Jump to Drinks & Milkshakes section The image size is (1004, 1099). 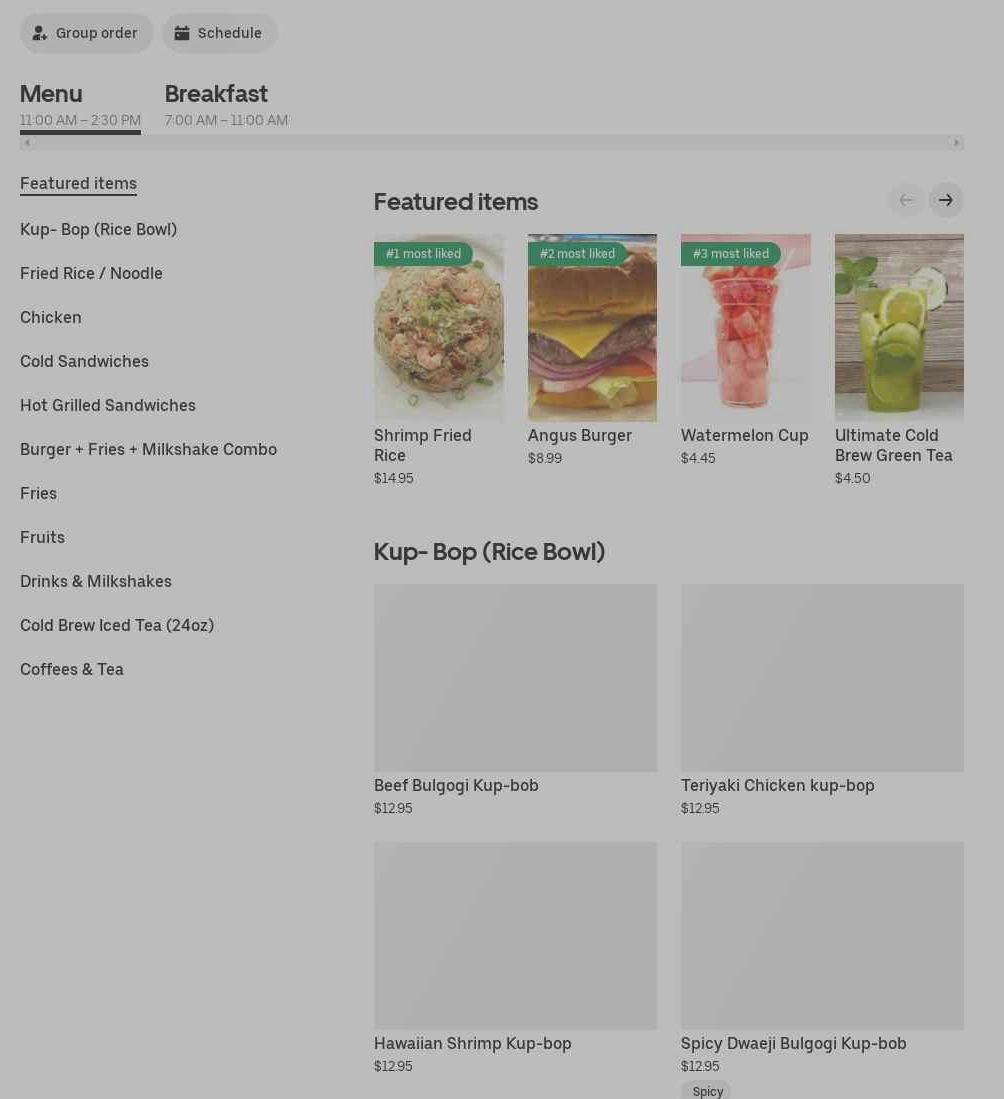tap(95, 582)
